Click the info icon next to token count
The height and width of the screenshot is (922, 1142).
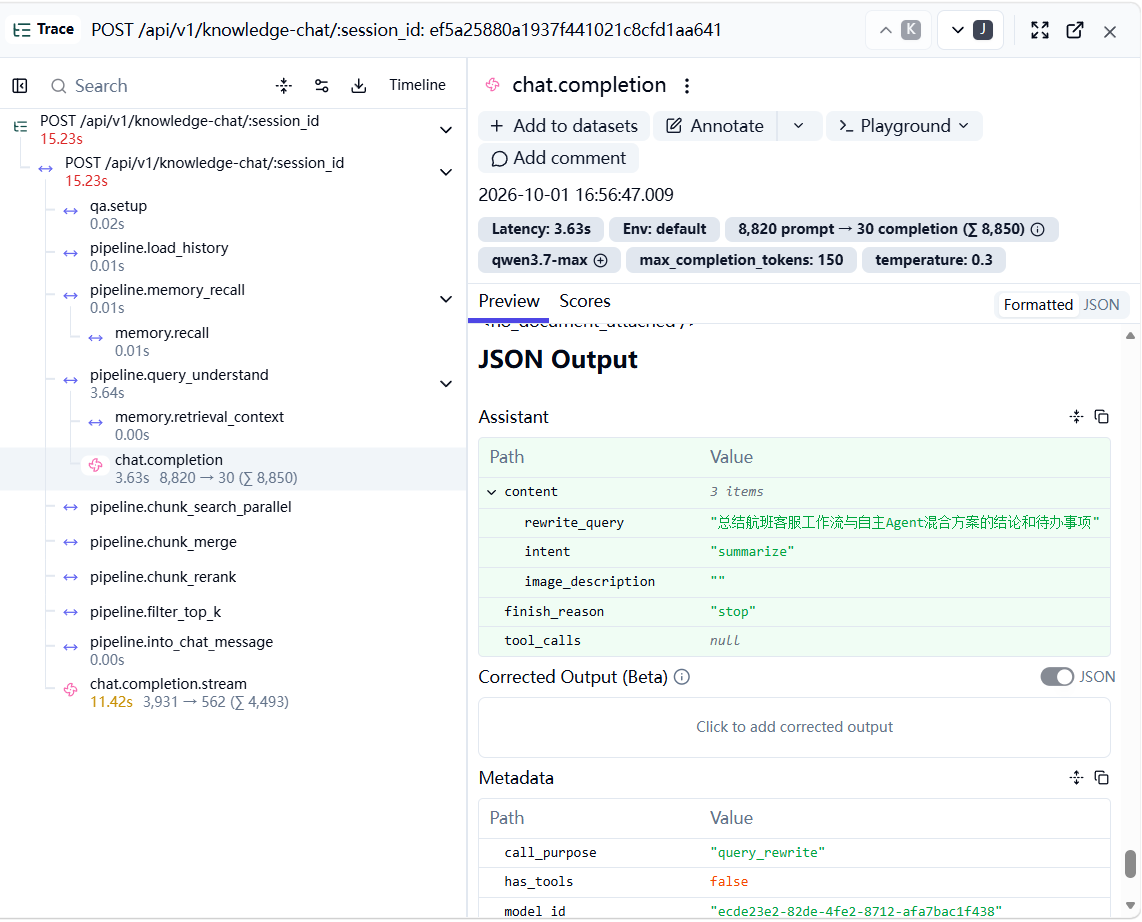click(1038, 229)
